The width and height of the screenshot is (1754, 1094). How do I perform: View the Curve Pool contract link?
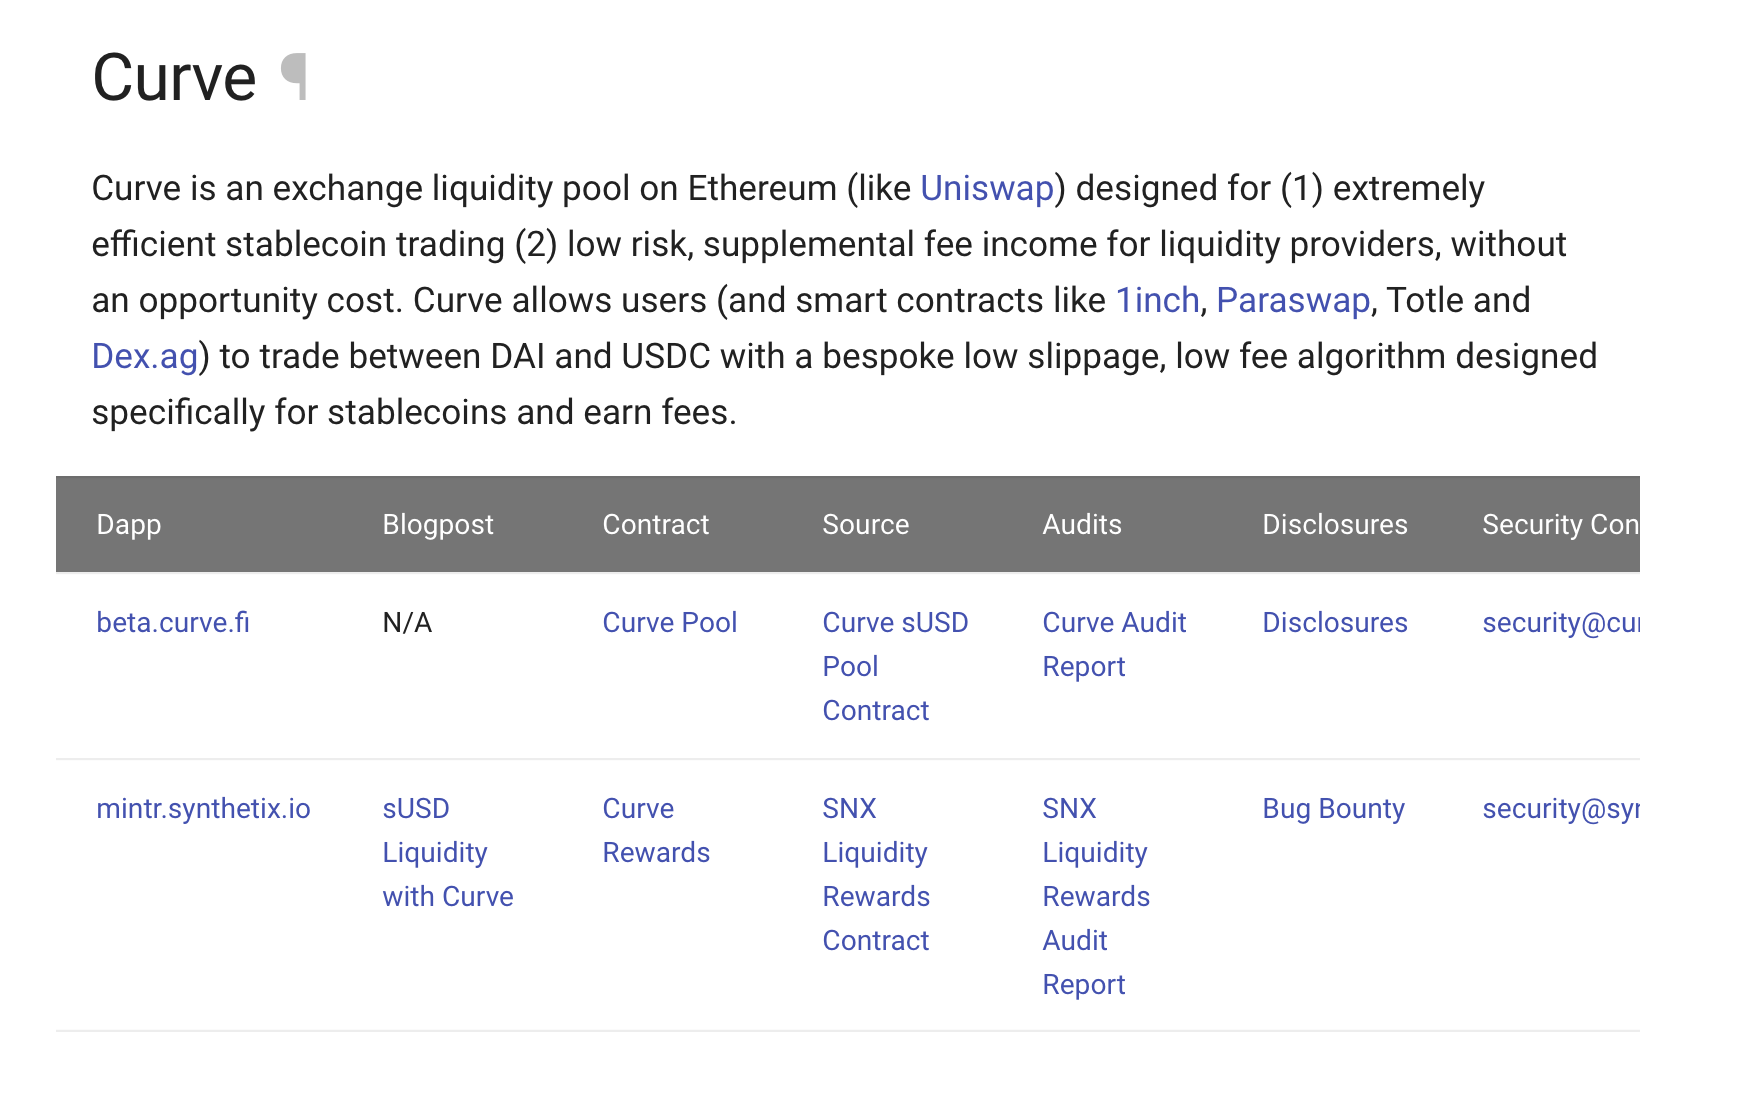click(x=669, y=622)
